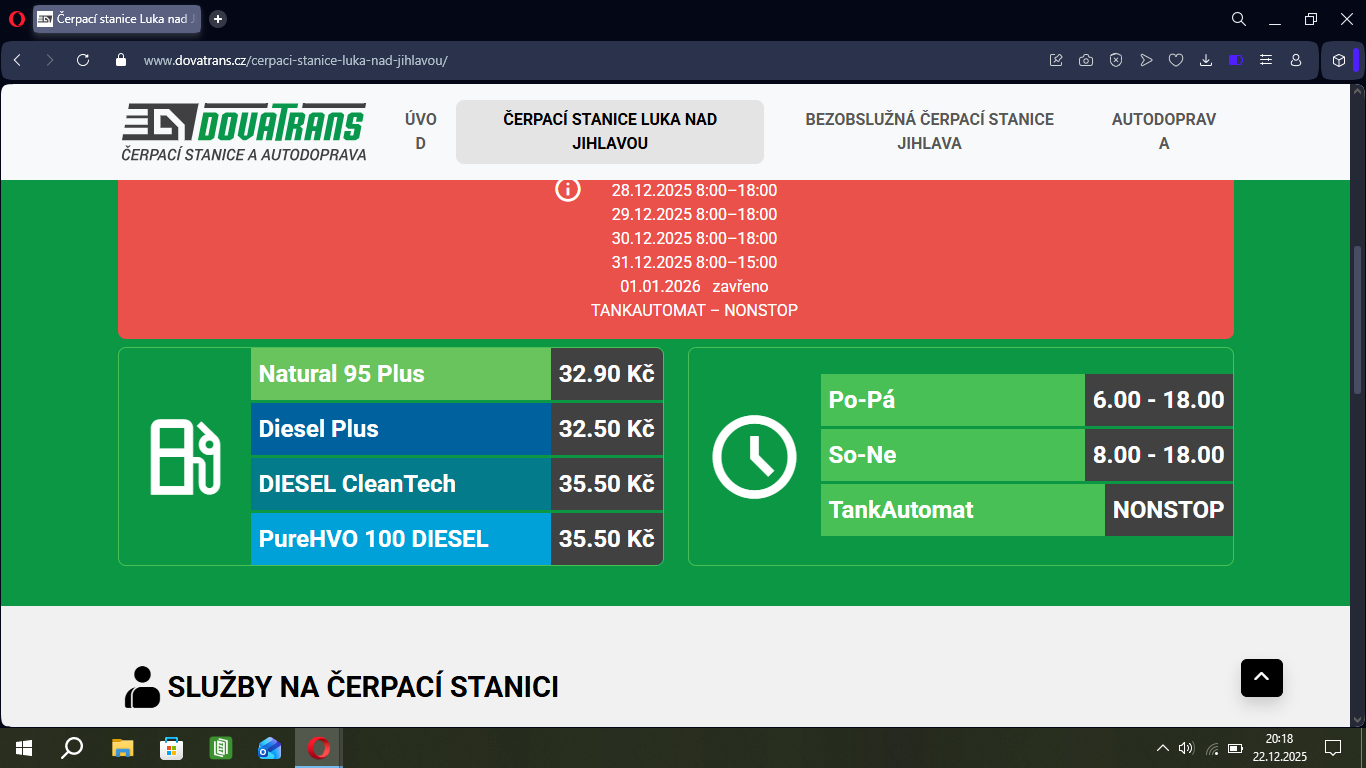Click the Opera taskbar icon
Image resolution: width=1366 pixels, height=768 pixels.
click(x=318, y=748)
